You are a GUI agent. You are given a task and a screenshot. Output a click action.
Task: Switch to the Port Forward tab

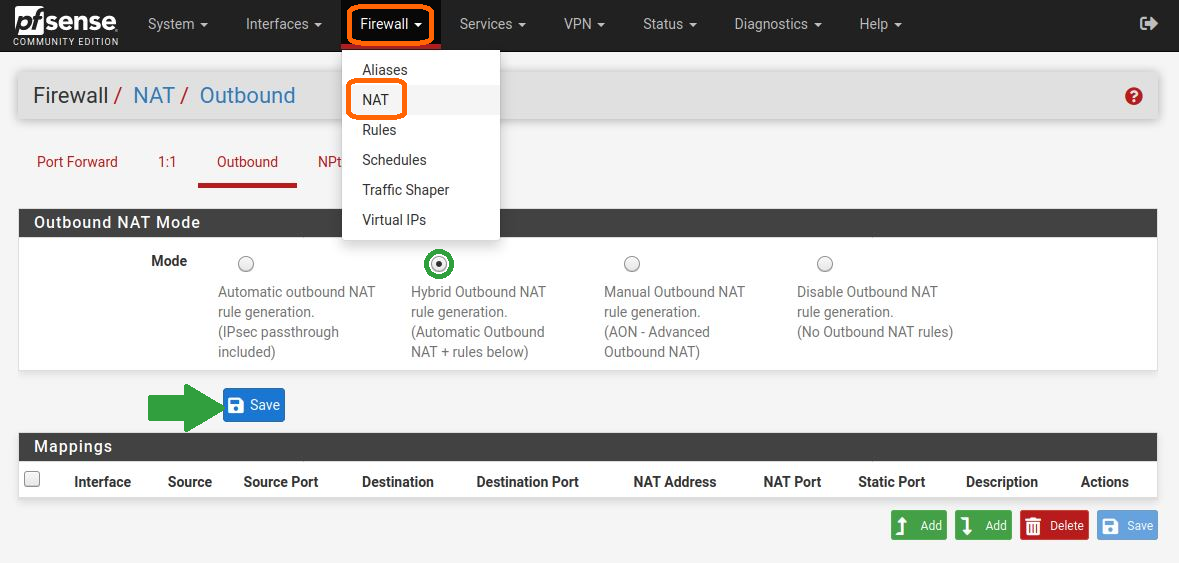click(x=77, y=162)
